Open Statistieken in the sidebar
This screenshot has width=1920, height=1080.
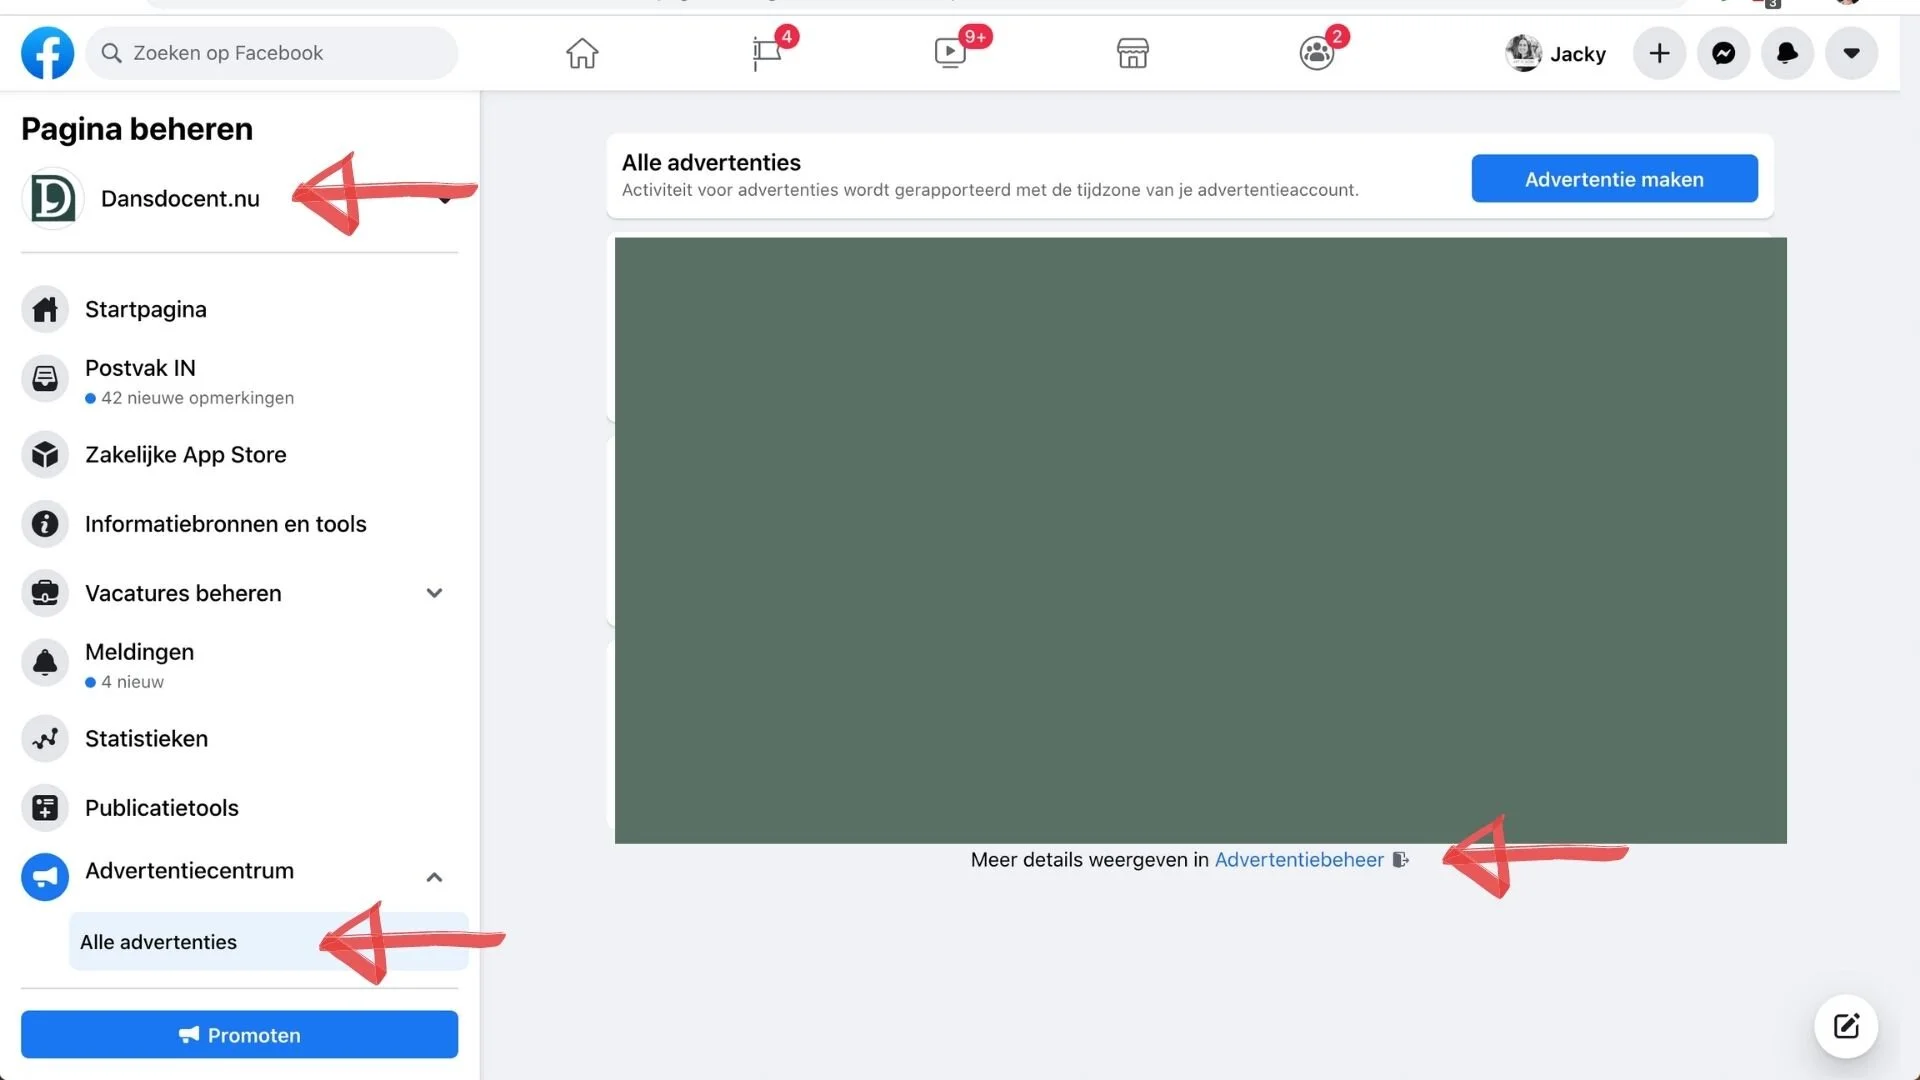click(146, 739)
